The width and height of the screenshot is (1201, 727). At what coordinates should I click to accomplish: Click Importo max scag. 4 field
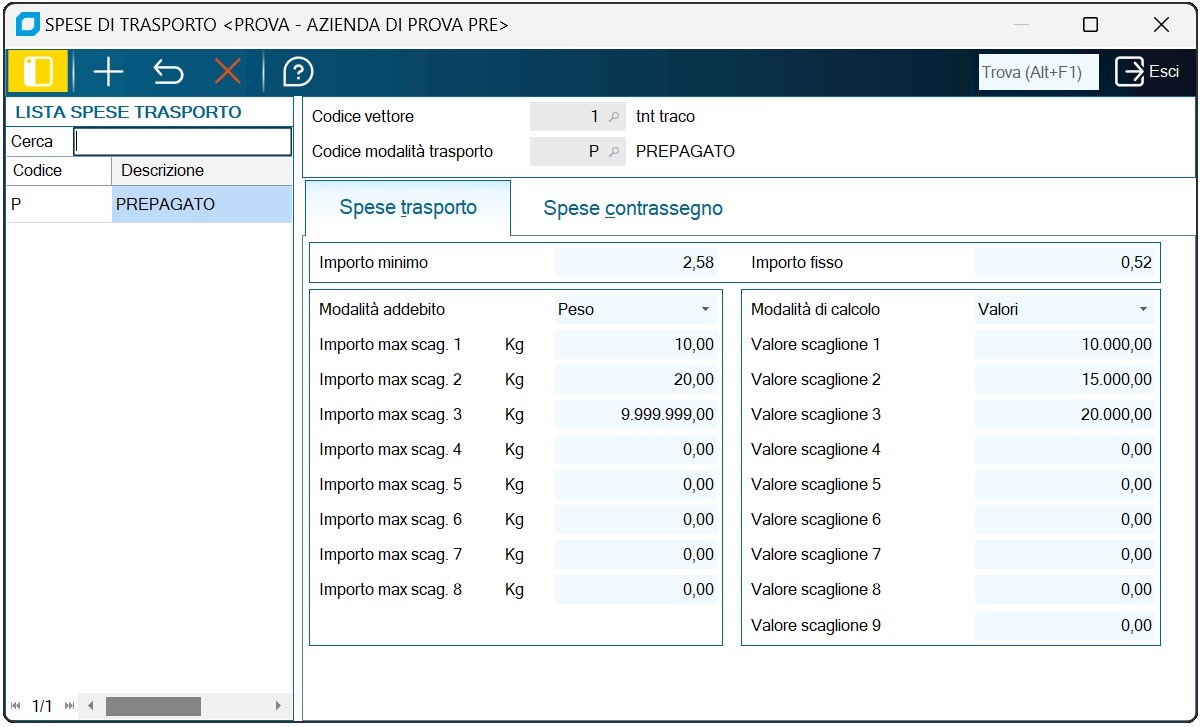[635, 450]
